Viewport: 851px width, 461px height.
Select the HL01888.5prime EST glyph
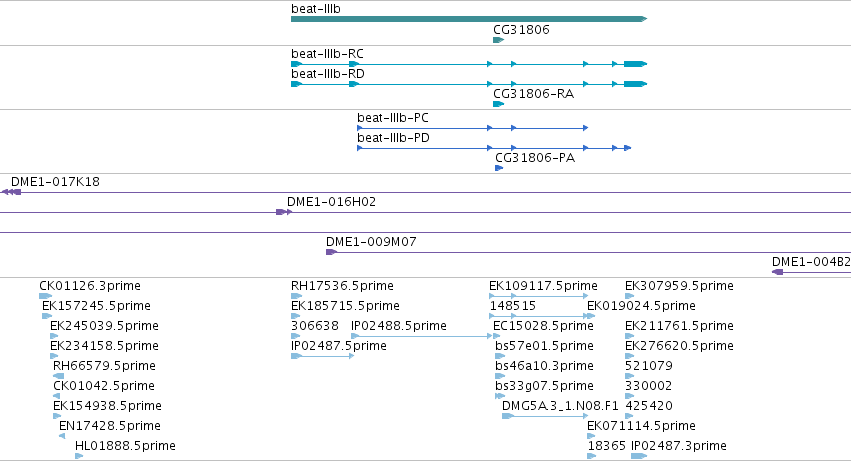tap(79, 456)
